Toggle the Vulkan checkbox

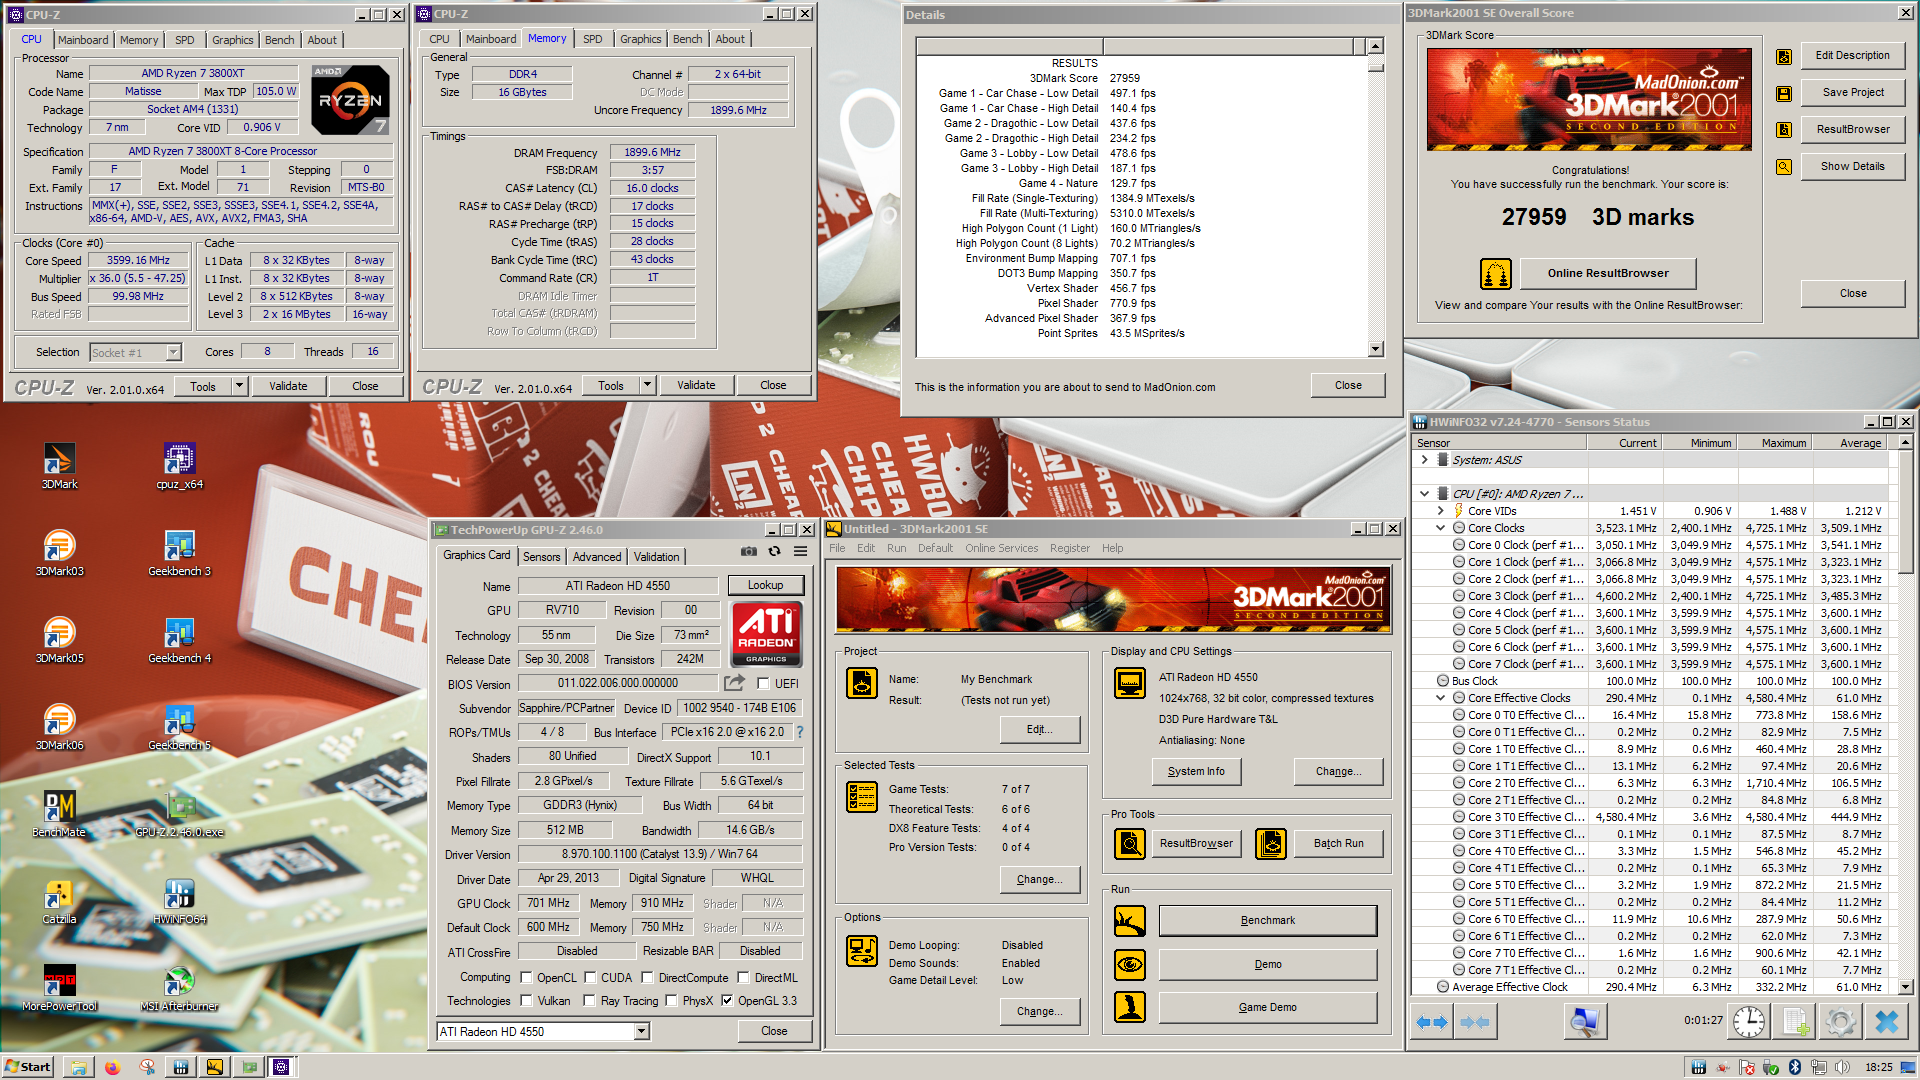click(527, 1001)
